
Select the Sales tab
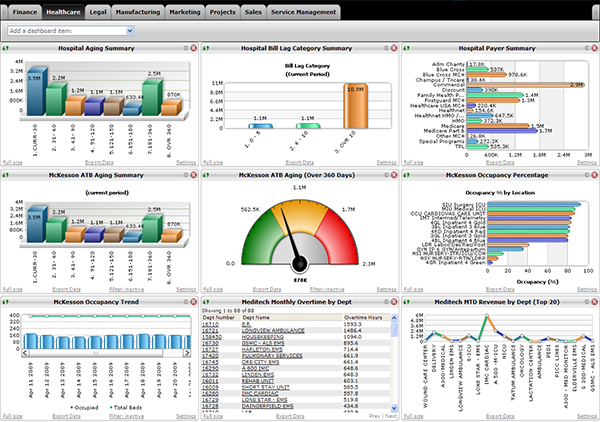pos(253,12)
